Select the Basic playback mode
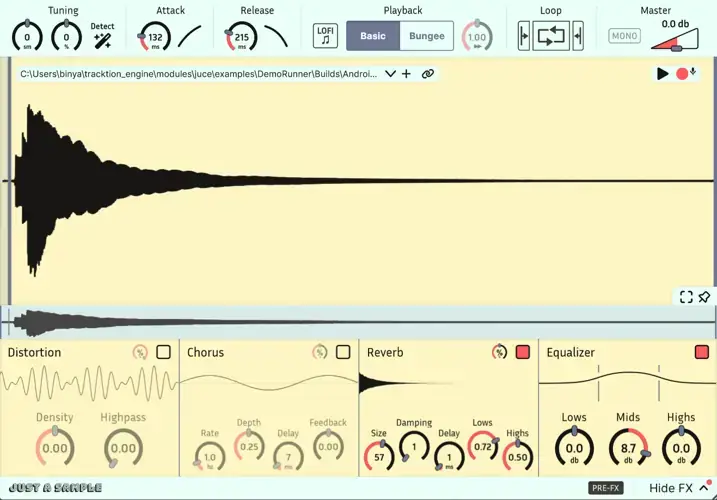The image size is (717, 500). tap(372, 36)
